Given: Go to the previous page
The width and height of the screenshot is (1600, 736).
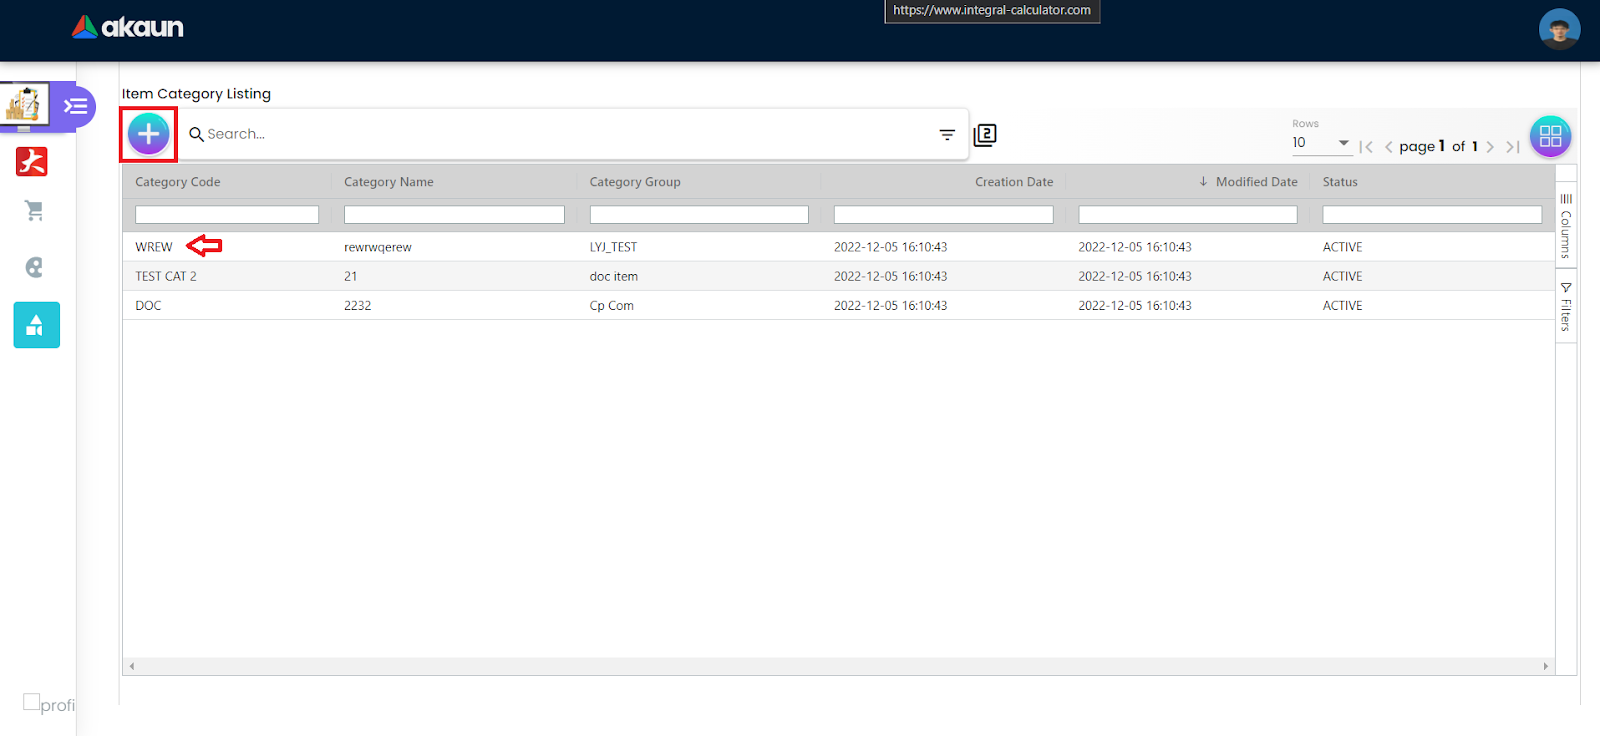Looking at the screenshot, I should point(1388,147).
